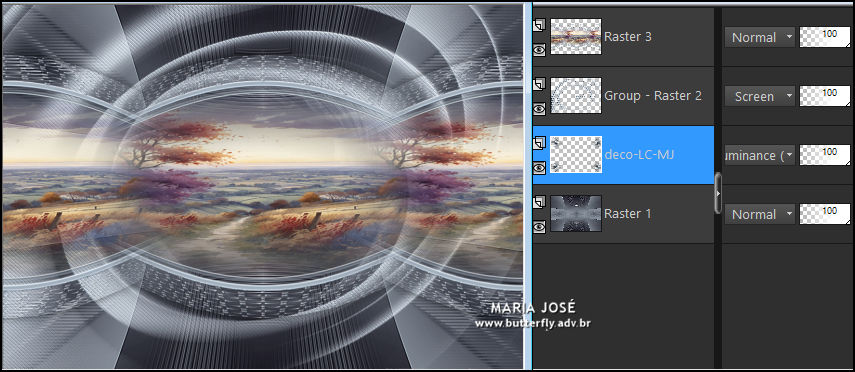Viewport: 855px width, 372px height.
Task: Open Raster 1 Normal blend mode dropdown
Action: tap(760, 214)
